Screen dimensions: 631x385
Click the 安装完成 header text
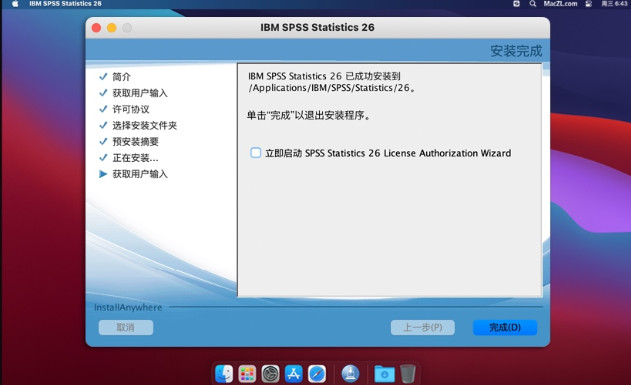516,51
